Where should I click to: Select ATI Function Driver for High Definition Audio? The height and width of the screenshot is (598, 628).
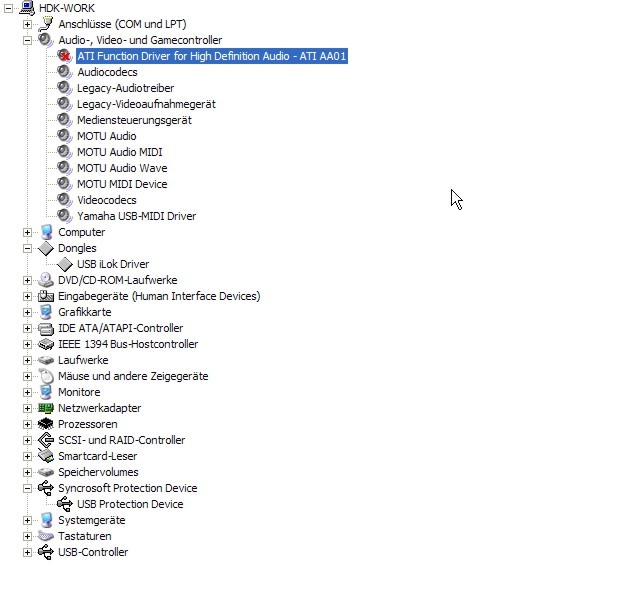(x=212, y=56)
